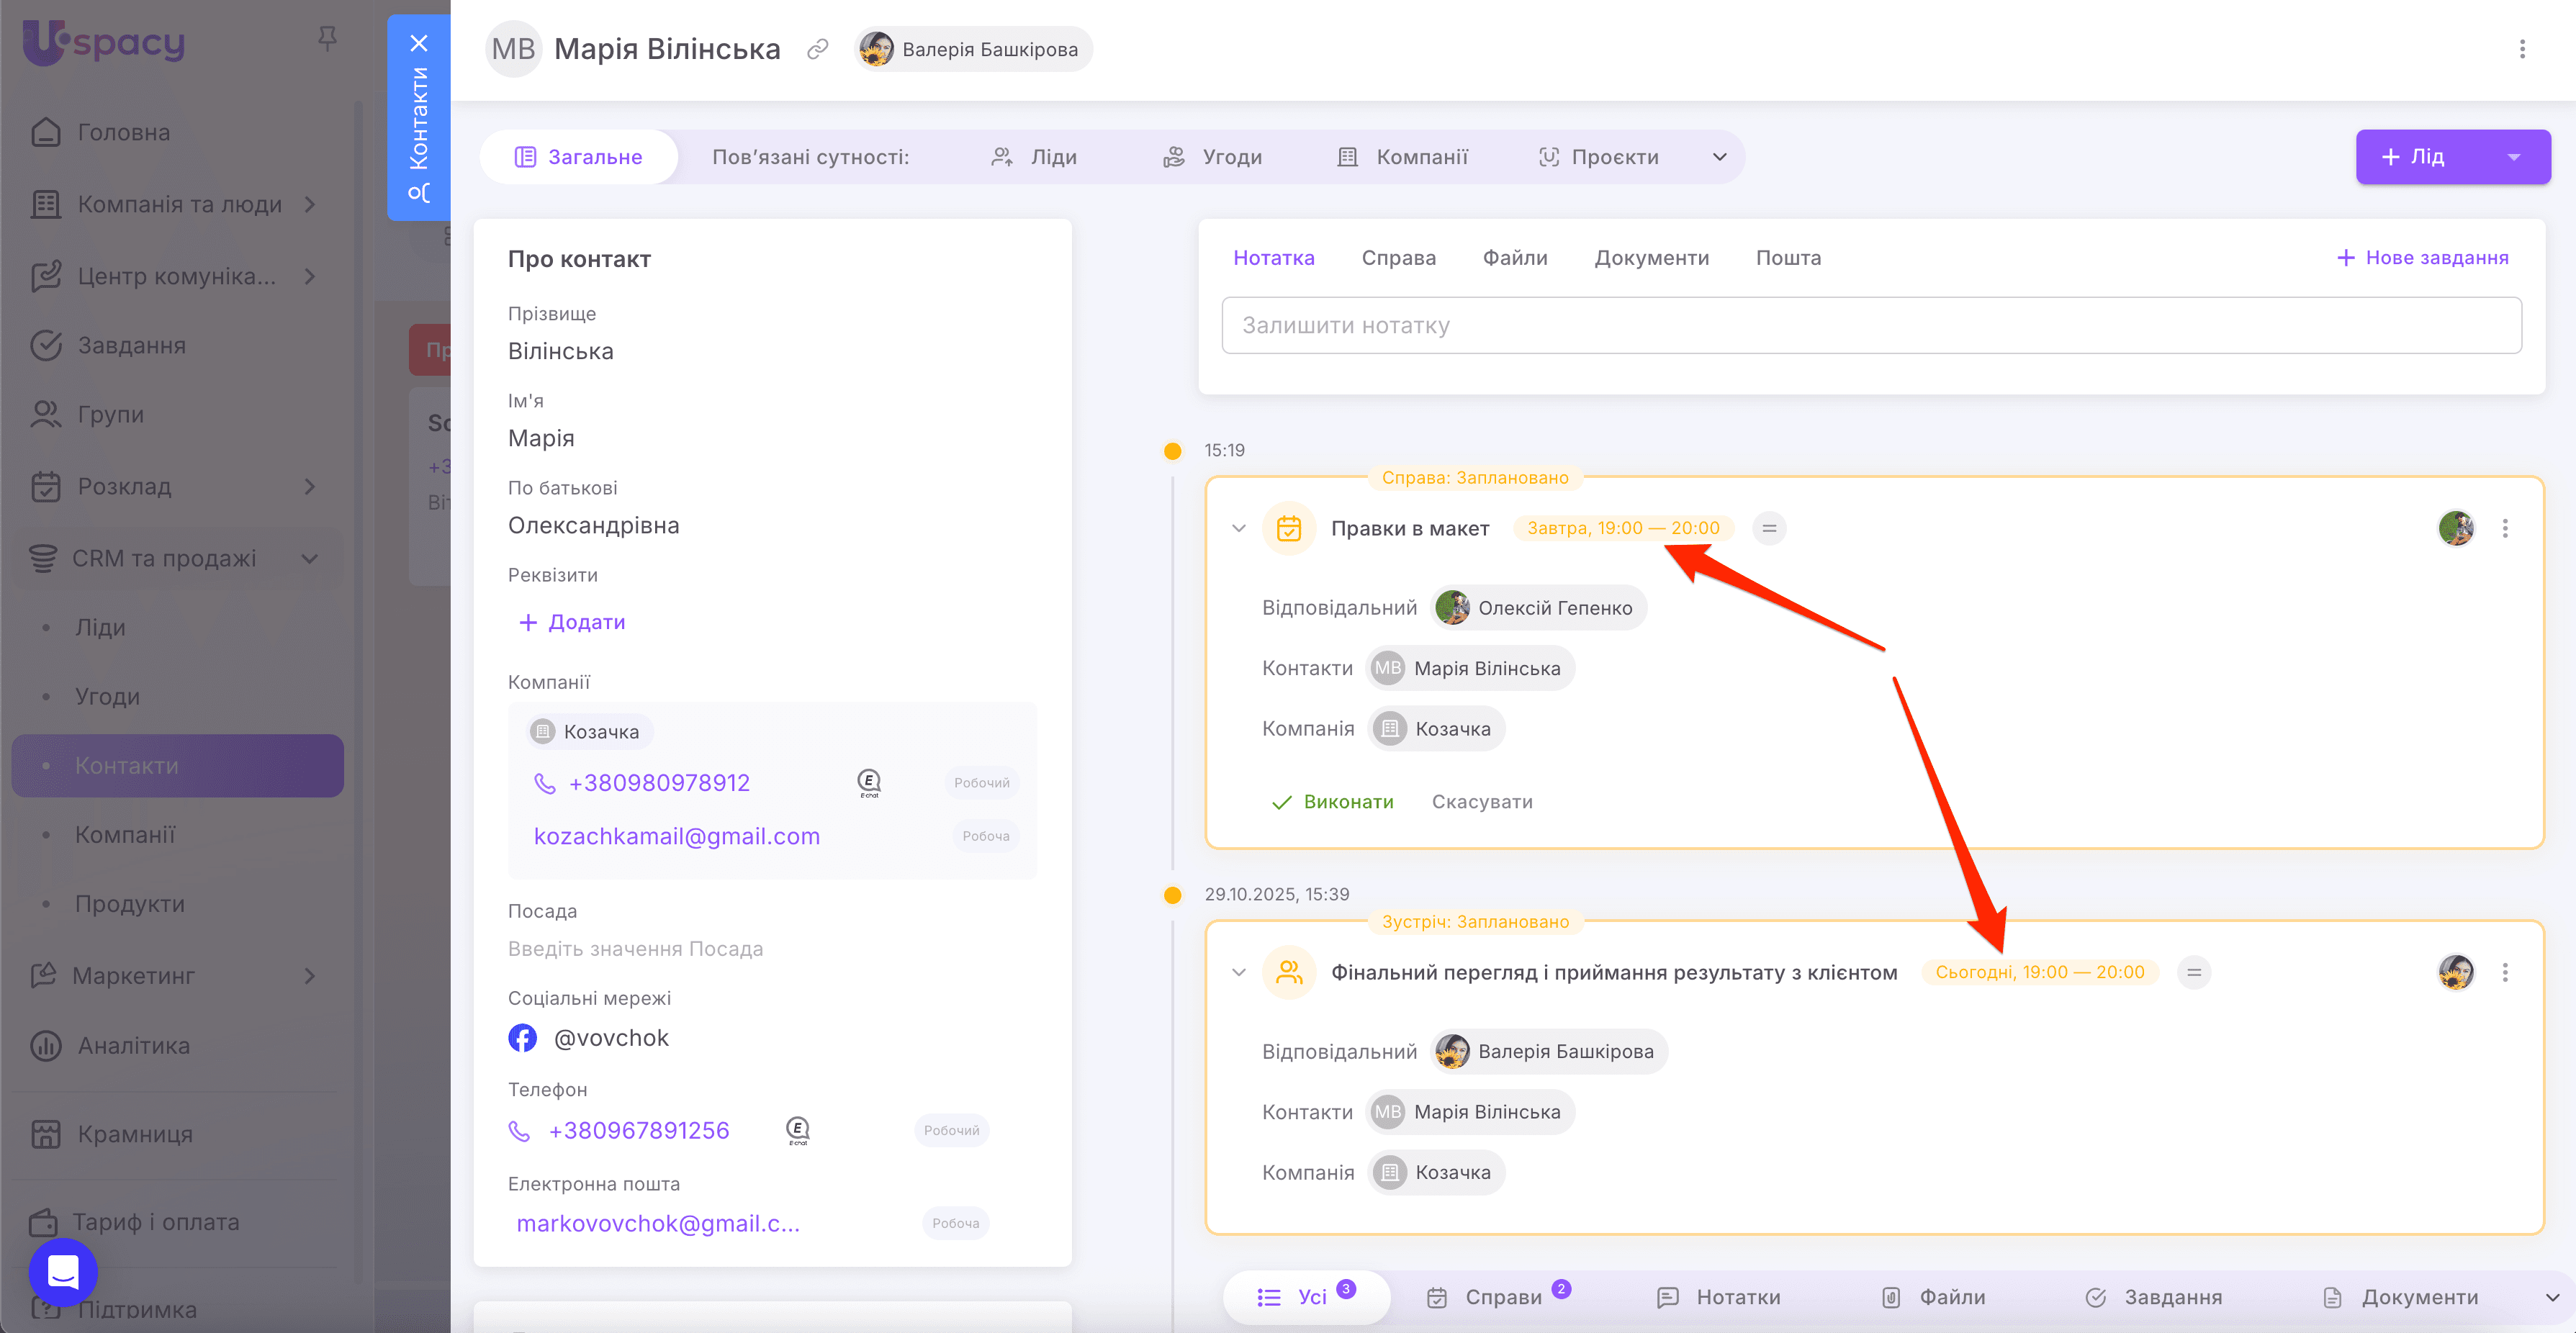Open linked Ліди tab

tap(1034, 157)
